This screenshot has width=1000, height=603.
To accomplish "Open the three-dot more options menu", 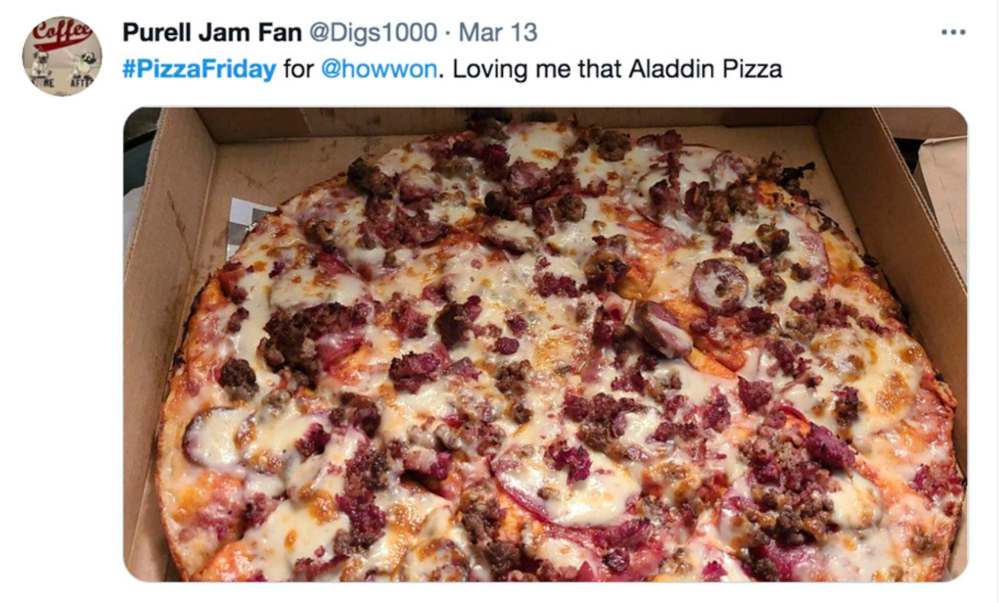I will click(x=953, y=32).
